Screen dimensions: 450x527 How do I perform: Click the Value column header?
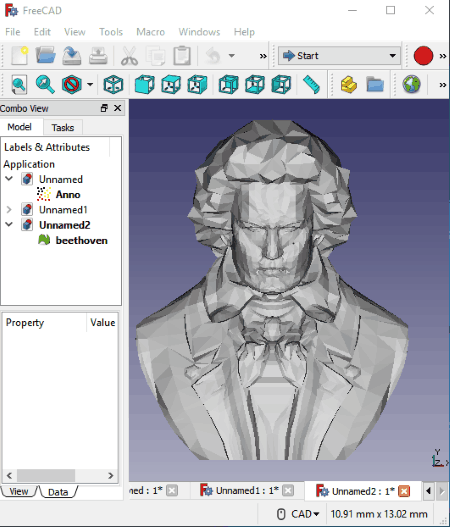[103, 323]
